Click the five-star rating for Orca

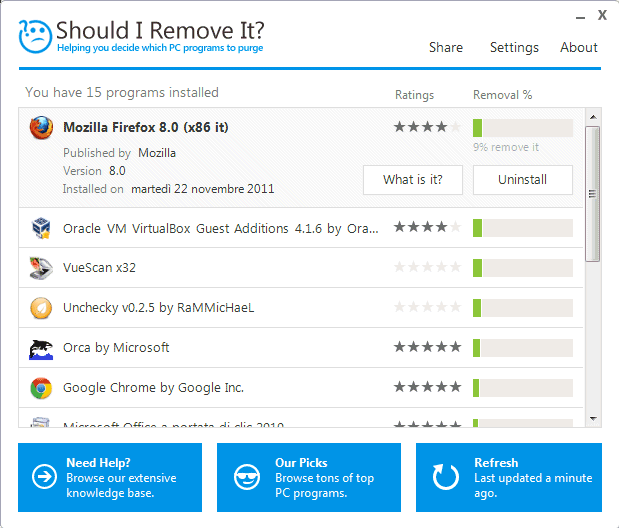tap(428, 347)
